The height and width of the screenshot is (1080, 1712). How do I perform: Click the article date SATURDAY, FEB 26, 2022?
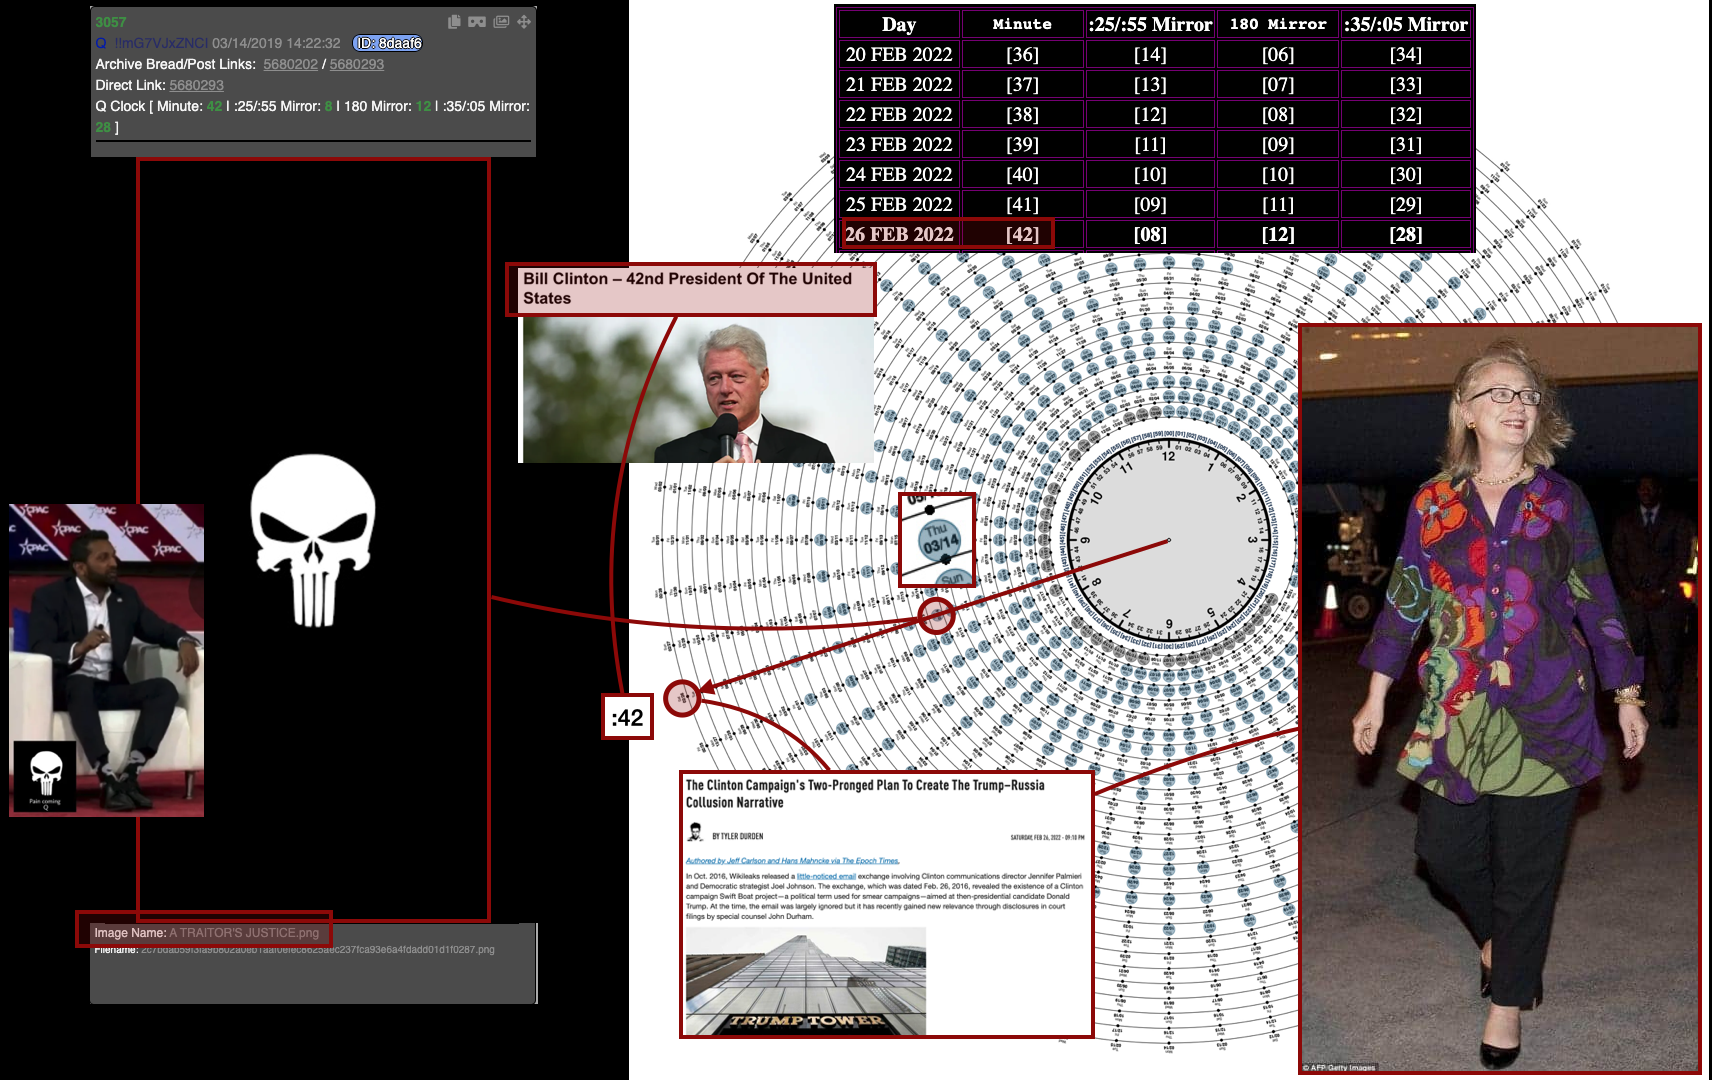(1047, 837)
